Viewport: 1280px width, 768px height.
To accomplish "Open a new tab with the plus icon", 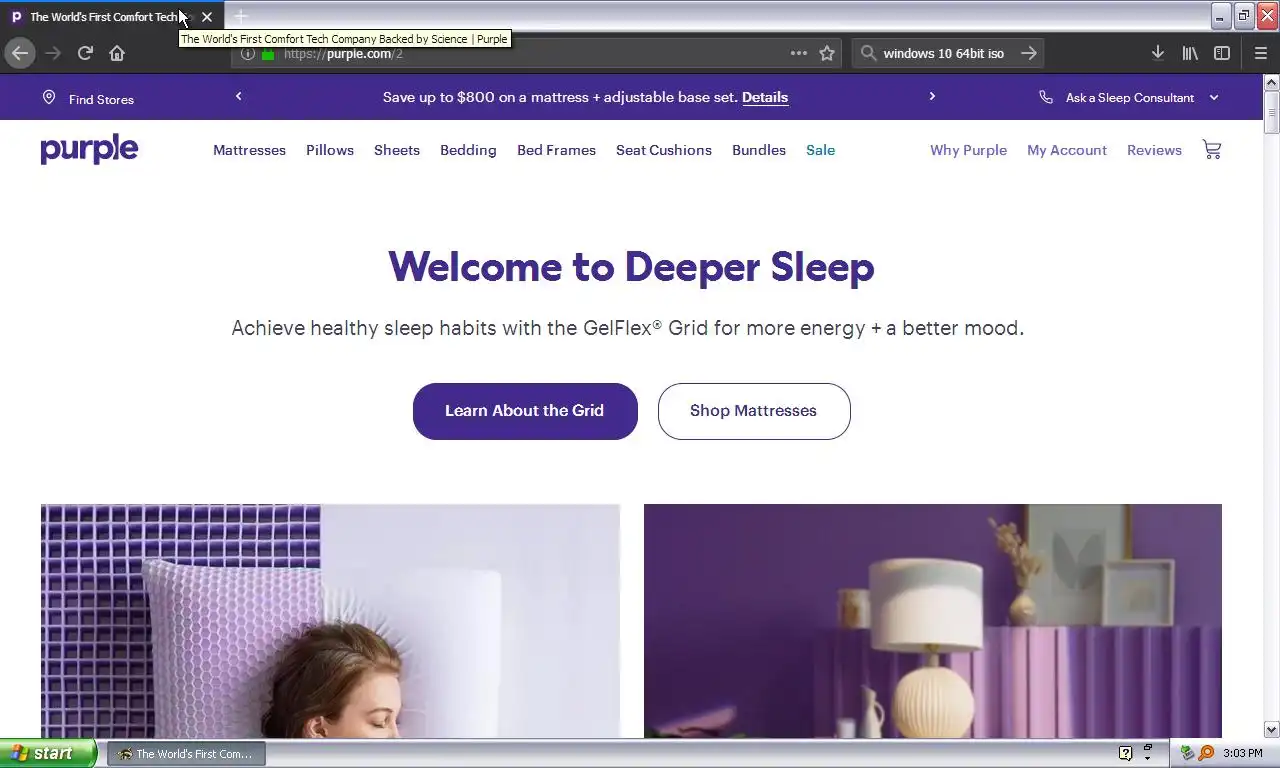I will tap(240, 16).
